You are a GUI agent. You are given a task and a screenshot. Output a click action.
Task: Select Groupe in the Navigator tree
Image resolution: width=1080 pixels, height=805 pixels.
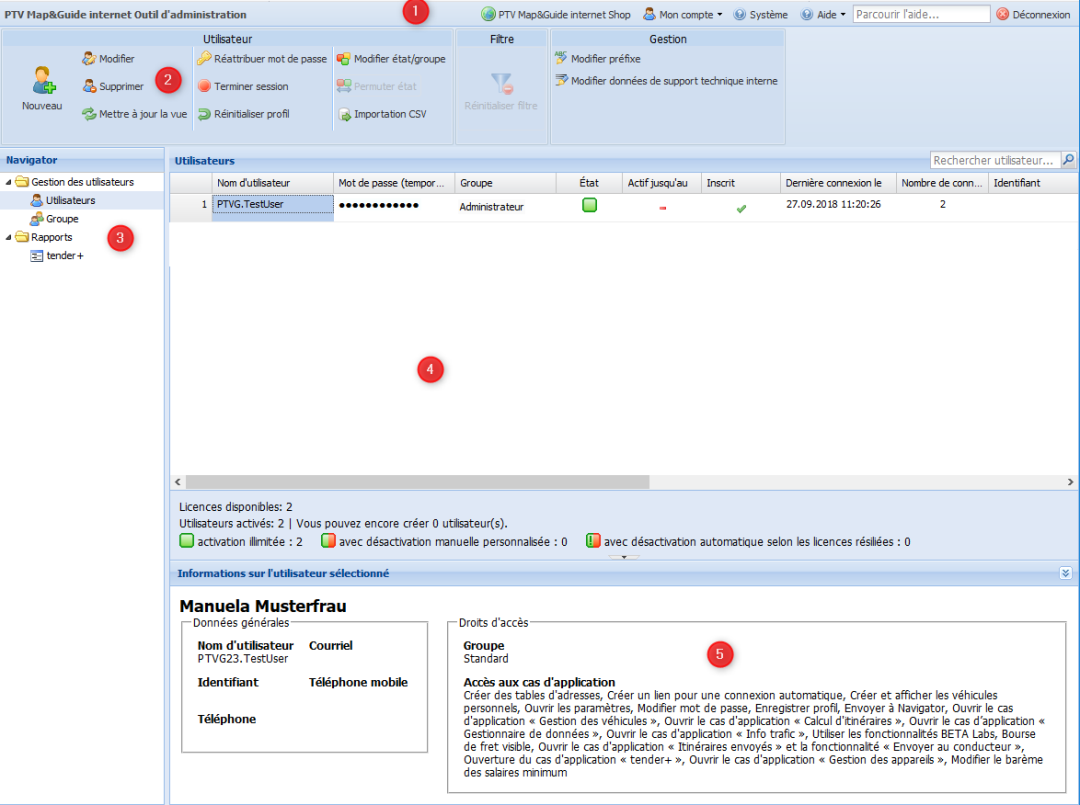pos(61,219)
